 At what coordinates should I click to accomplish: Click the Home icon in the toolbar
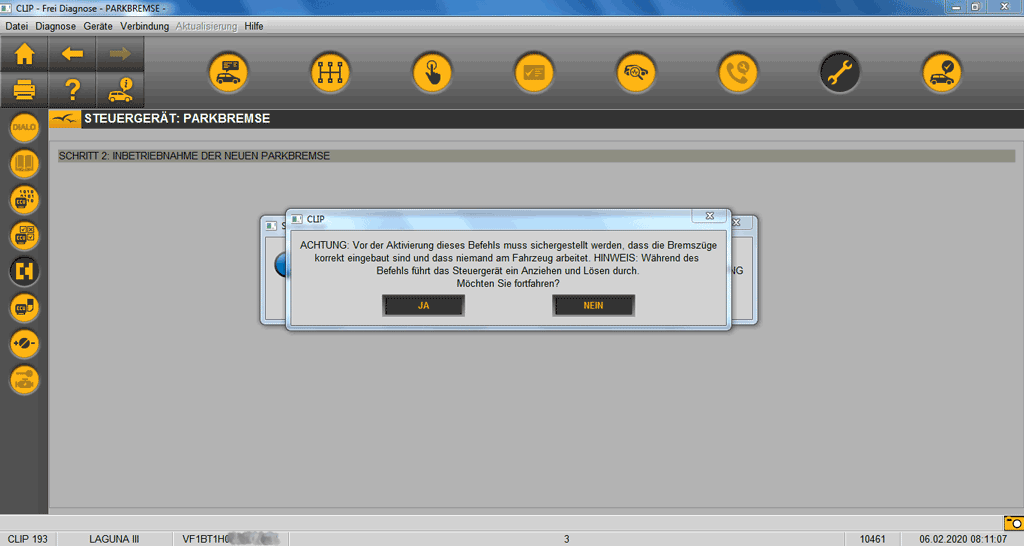(x=24, y=54)
